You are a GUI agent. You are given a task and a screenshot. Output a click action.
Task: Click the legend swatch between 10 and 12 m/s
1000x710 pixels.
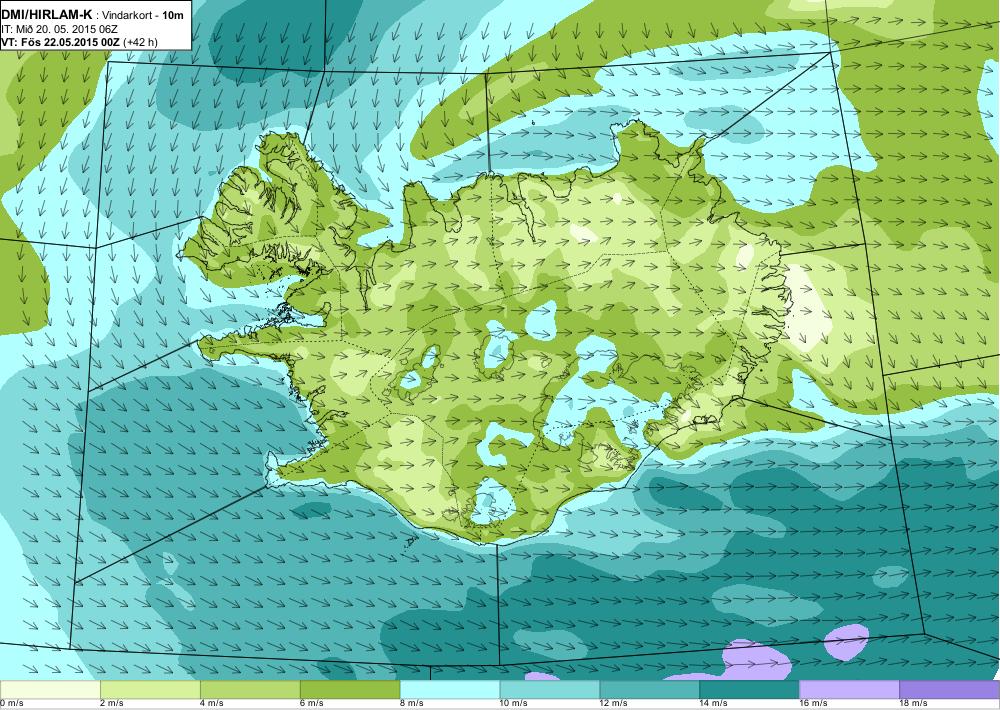click(x=550, y=690)
